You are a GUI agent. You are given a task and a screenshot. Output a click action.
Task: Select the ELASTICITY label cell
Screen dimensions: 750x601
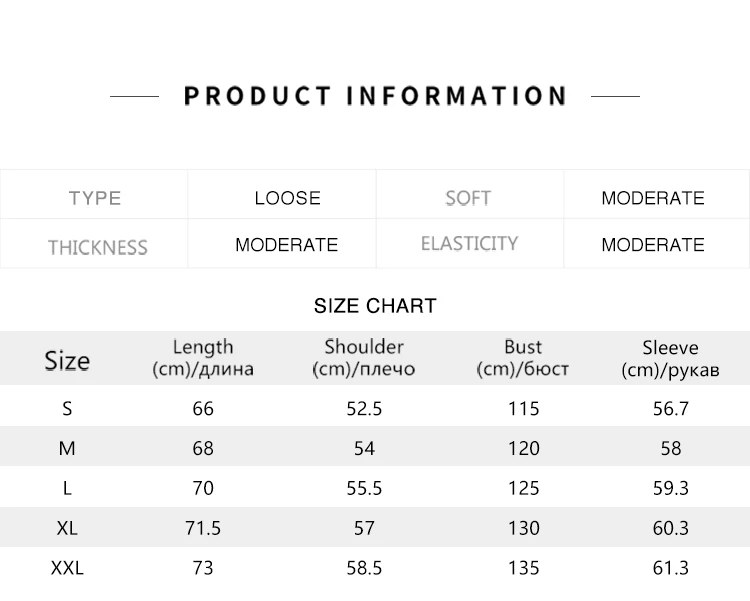point(470,244)
